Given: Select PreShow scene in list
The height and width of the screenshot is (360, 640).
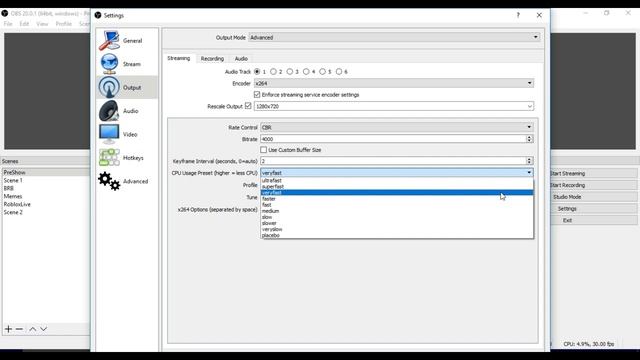Looking at the screenshot, I should [x=46, y=172].
